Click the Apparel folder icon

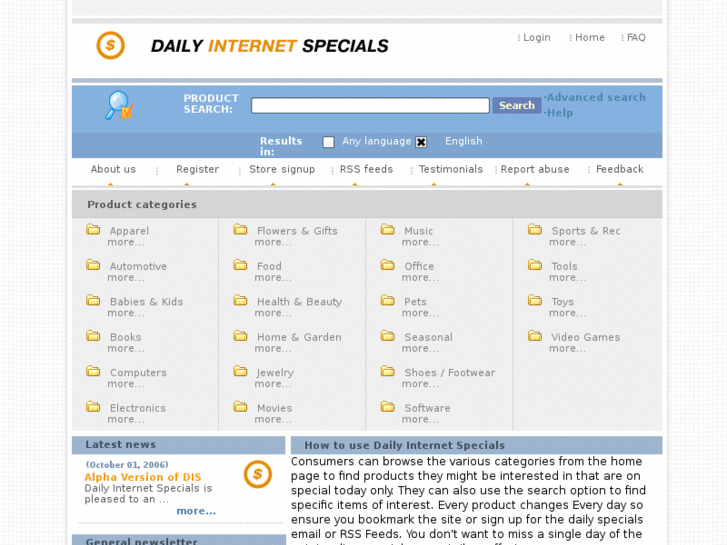pyautogui.click(x=93, y=229)
